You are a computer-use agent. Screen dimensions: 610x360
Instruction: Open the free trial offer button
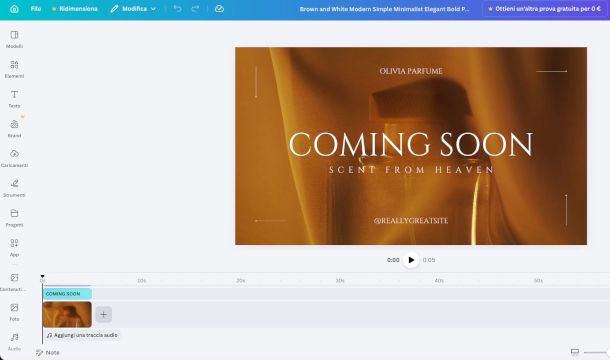(544, 9)
